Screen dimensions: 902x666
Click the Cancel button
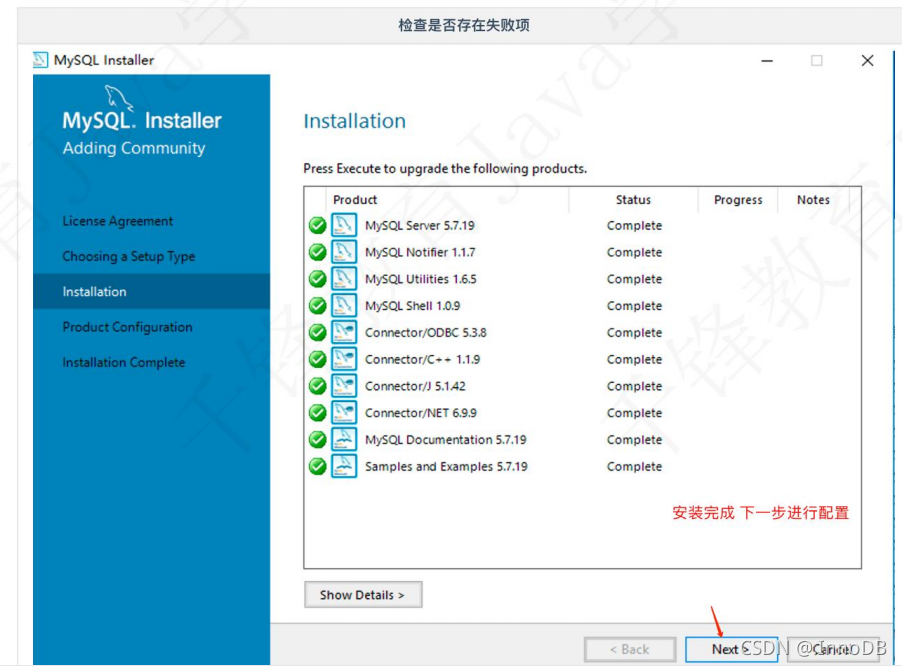(832, 649)
